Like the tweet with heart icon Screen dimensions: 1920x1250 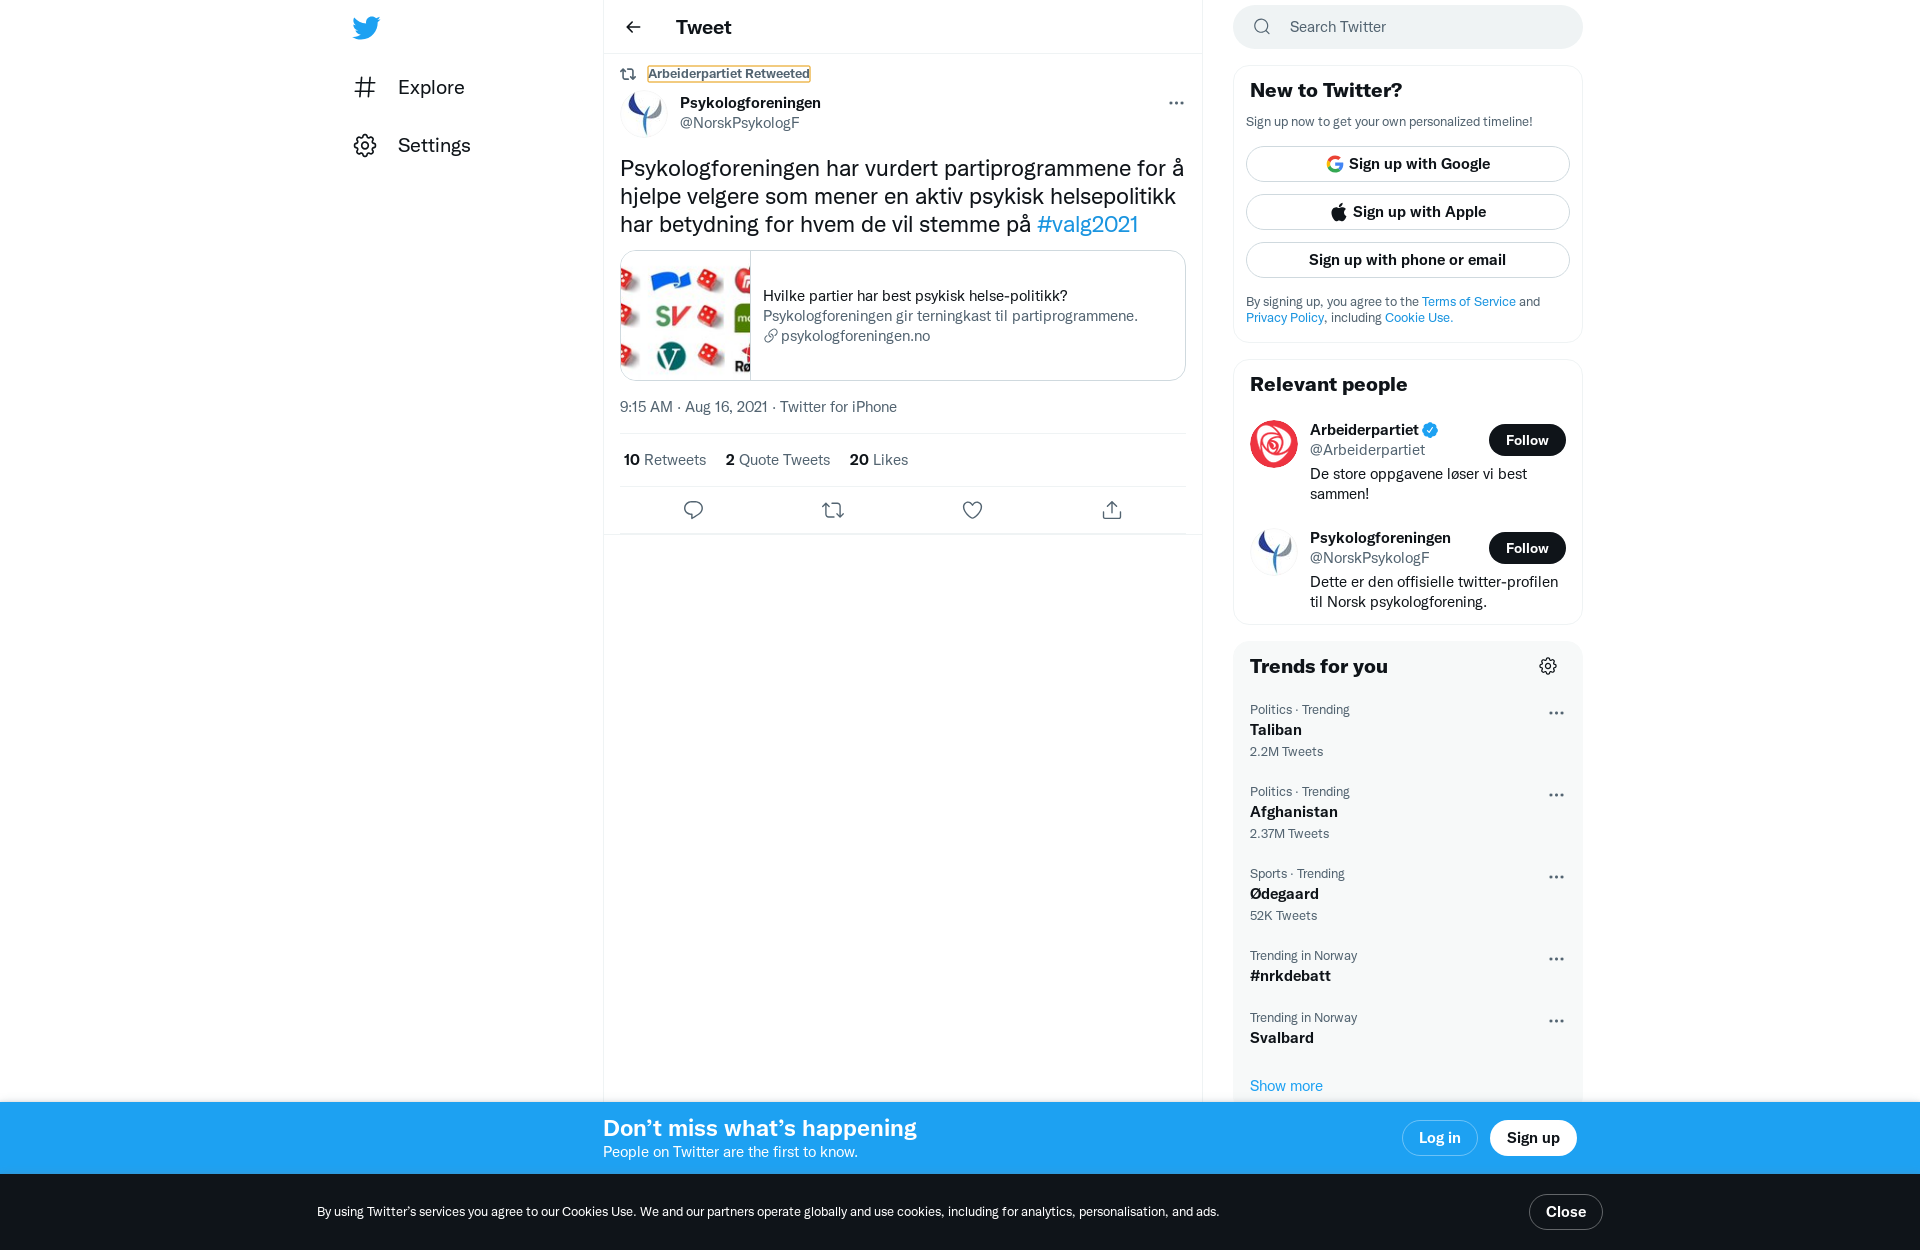point(972,510)
